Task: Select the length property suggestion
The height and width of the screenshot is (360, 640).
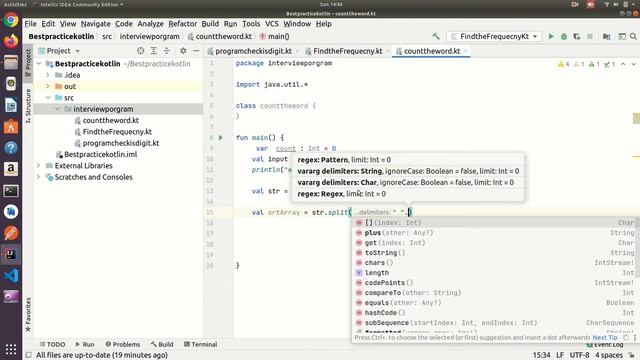Action: coord(495,273)
